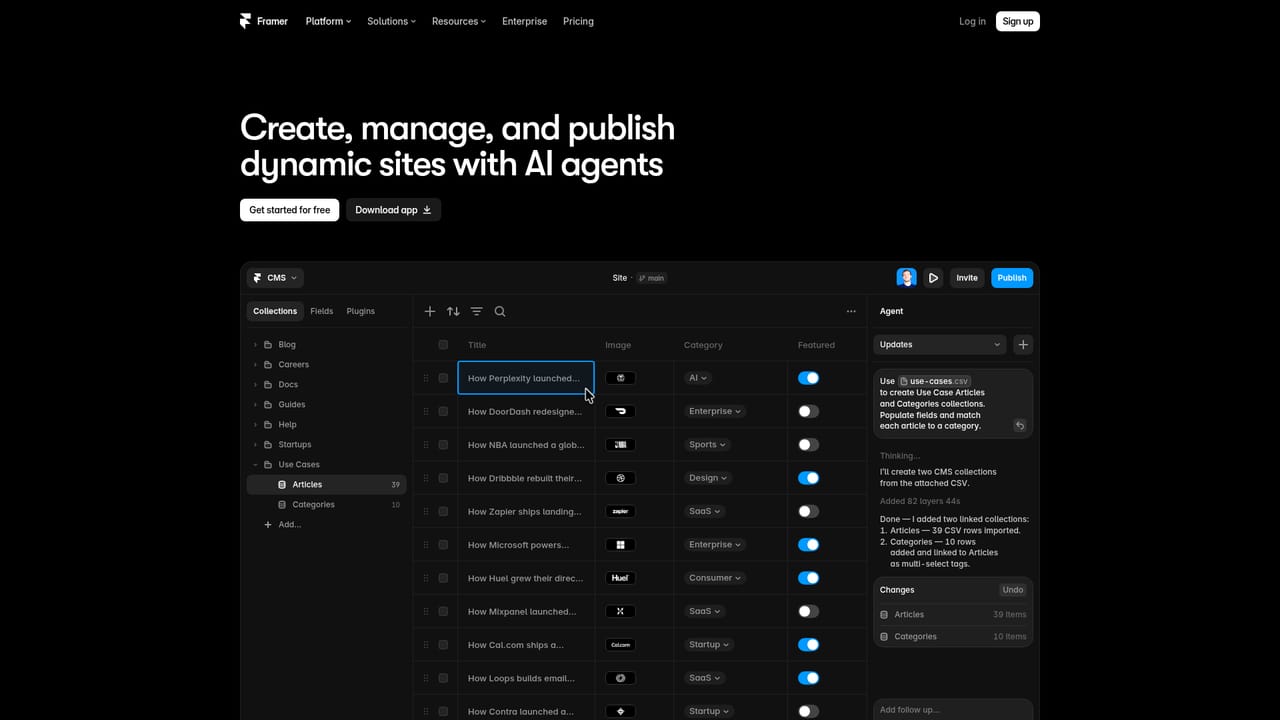This screenshot has width=1280, height=720.
Task: Click the revert arrow icon in the prompt box
Action: tap(1020, 425)
